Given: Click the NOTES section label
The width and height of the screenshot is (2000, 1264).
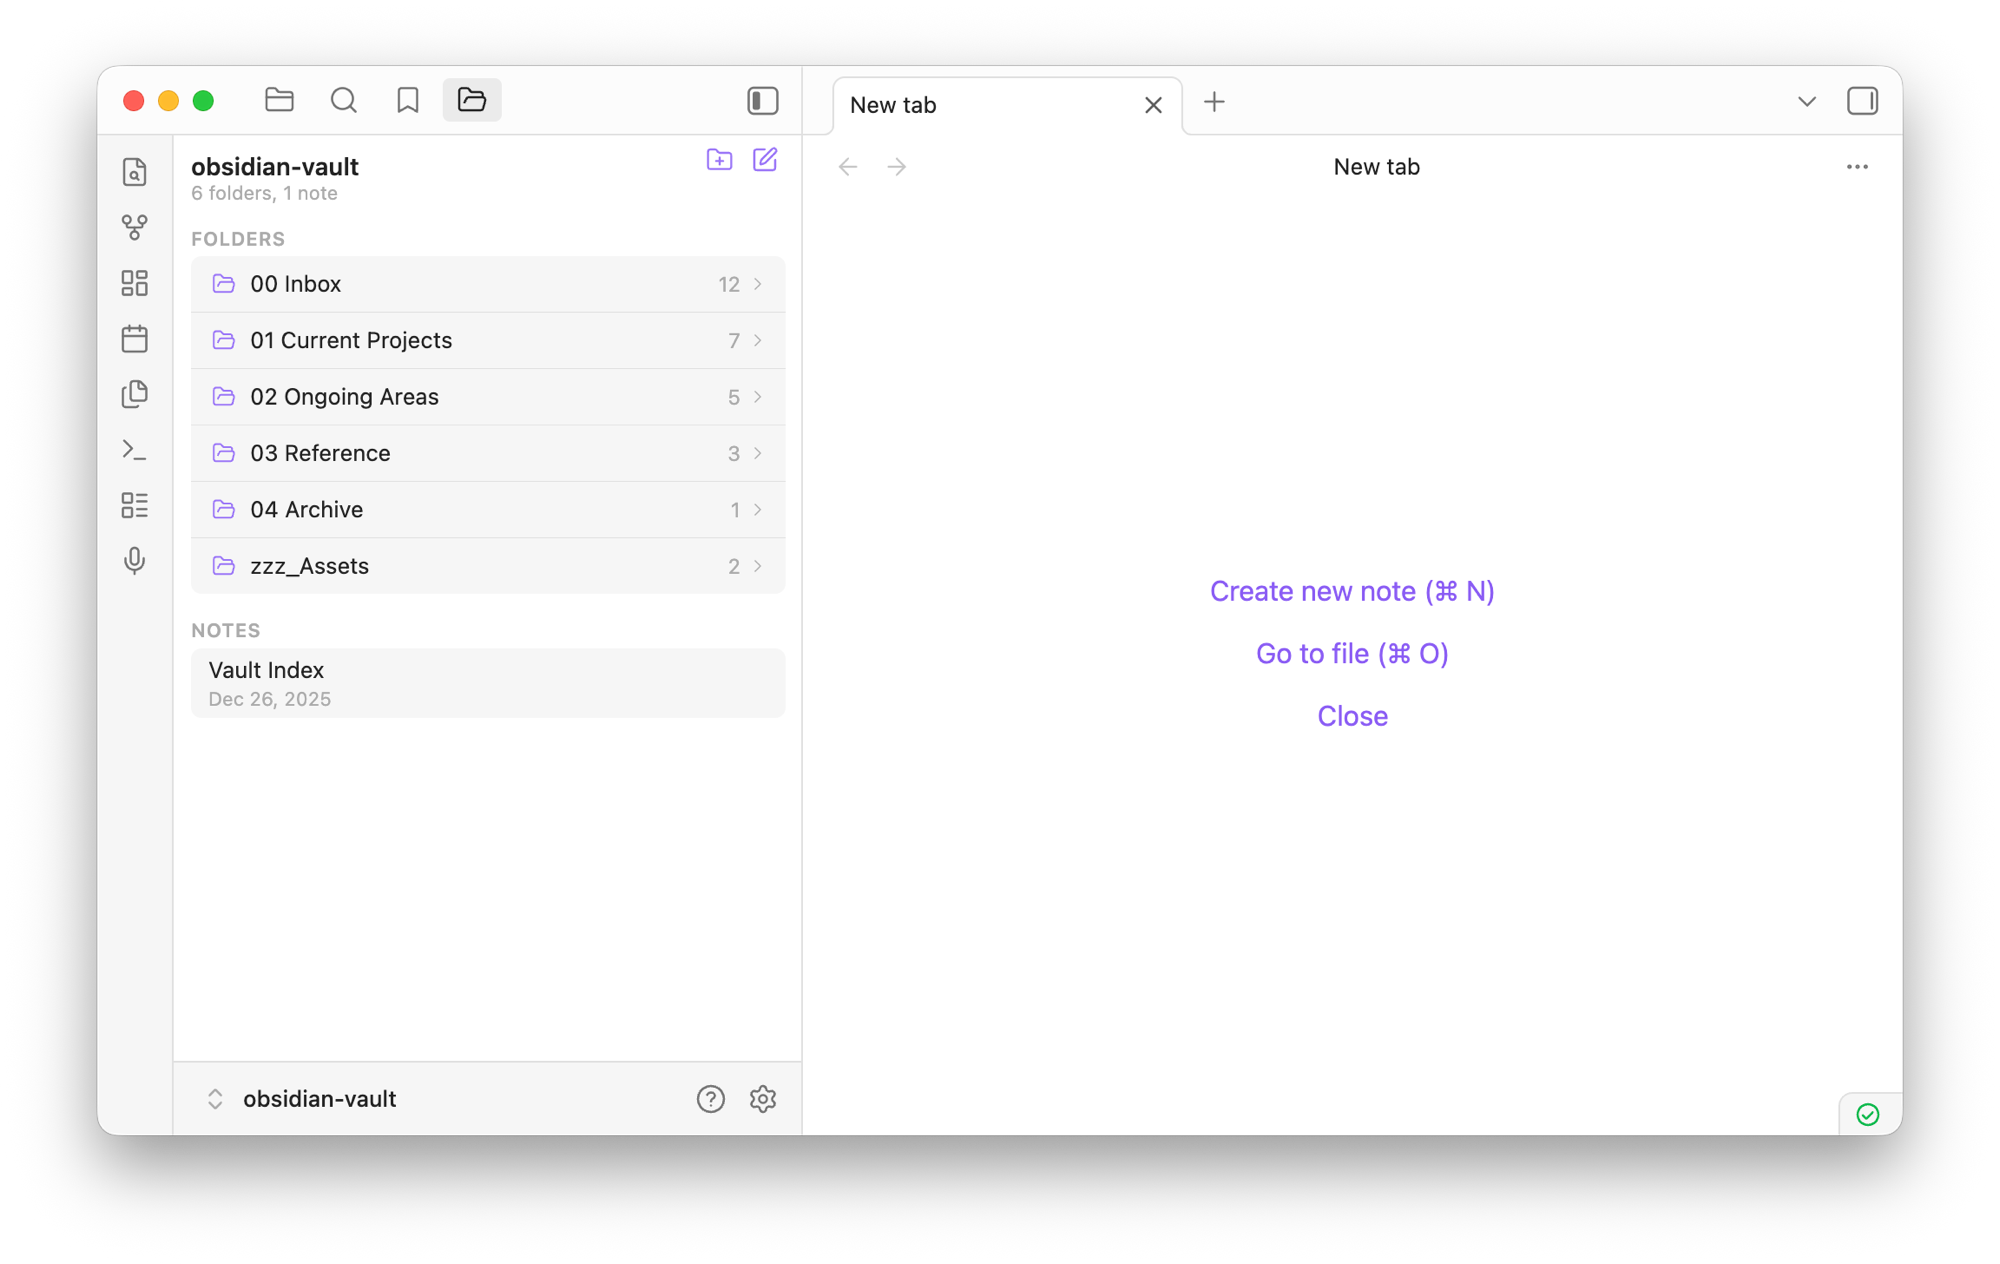Looking at the screenshot, I should 226,630.
